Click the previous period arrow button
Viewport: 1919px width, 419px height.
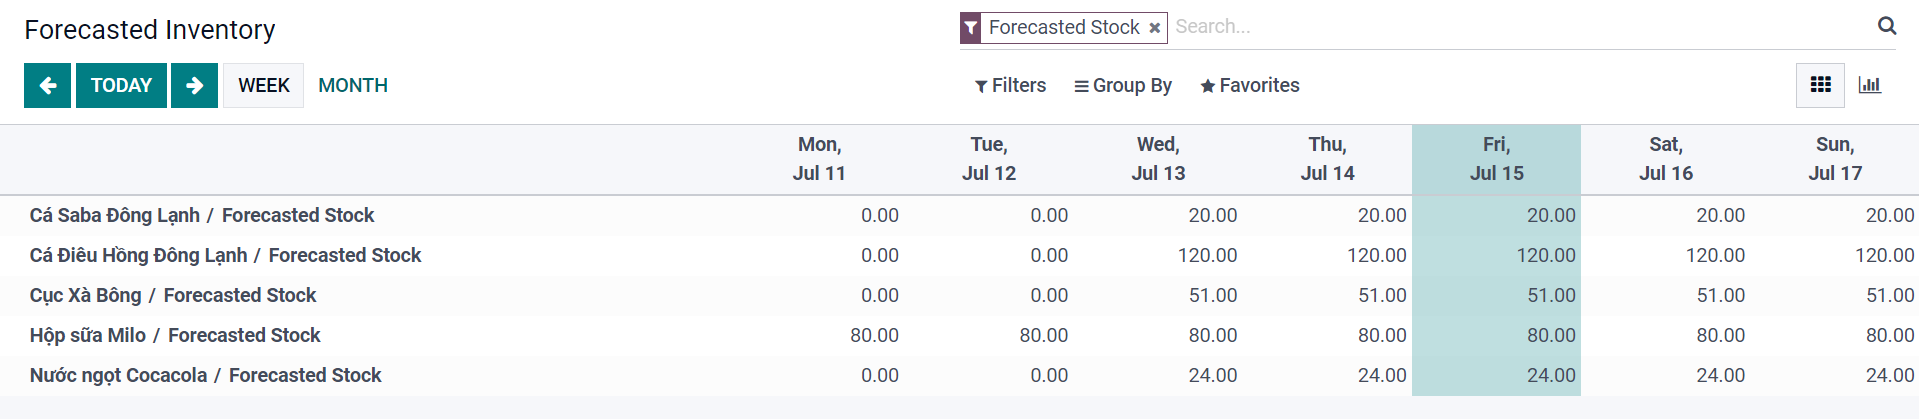click(47, 86)
